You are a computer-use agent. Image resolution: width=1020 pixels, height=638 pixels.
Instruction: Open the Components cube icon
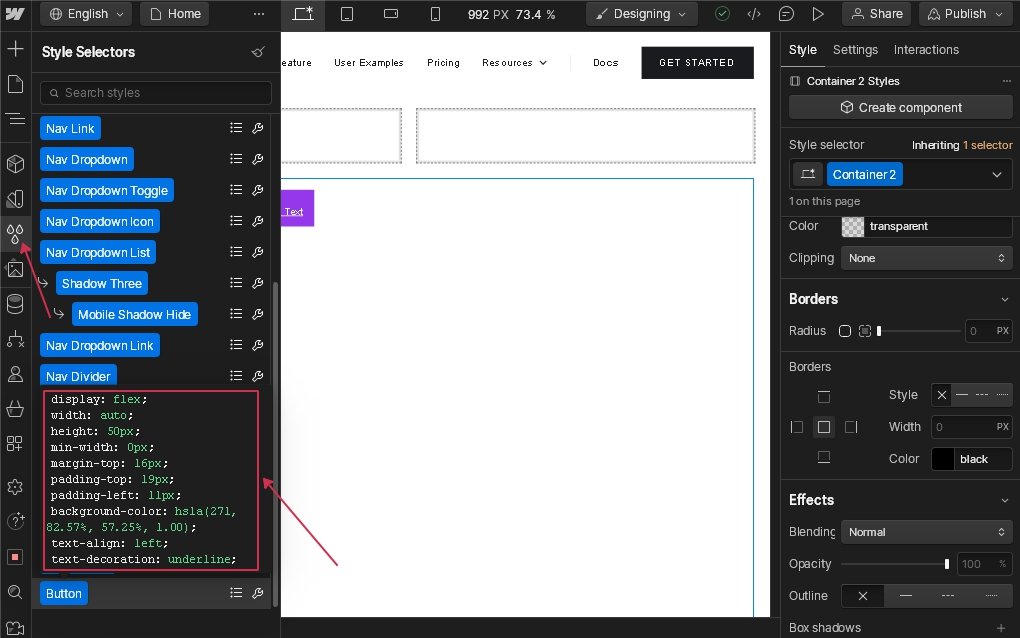(x=15, y=163)
